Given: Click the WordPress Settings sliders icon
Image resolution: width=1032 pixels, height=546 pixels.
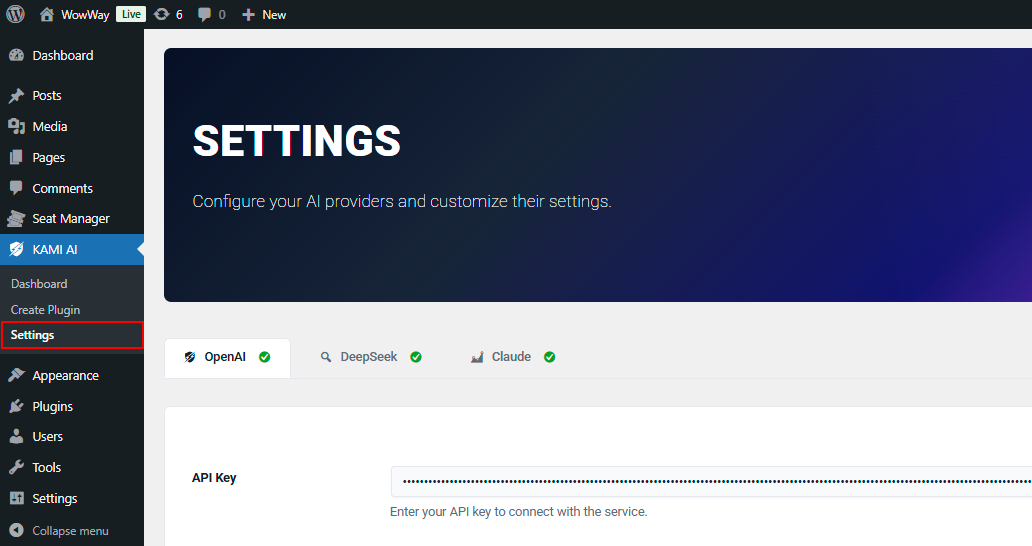Looking at the screenshot, I should [x=16, y=498].
